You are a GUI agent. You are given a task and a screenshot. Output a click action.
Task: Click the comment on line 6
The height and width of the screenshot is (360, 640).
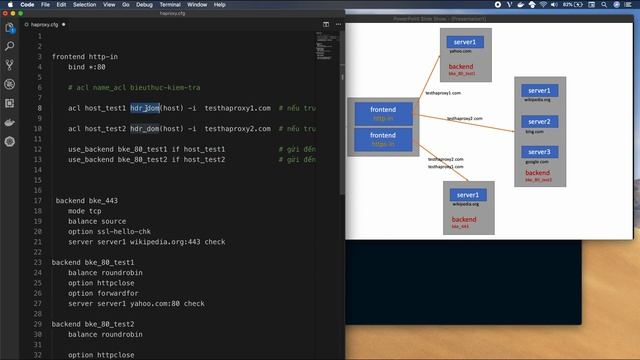click(x=134, y=87)
